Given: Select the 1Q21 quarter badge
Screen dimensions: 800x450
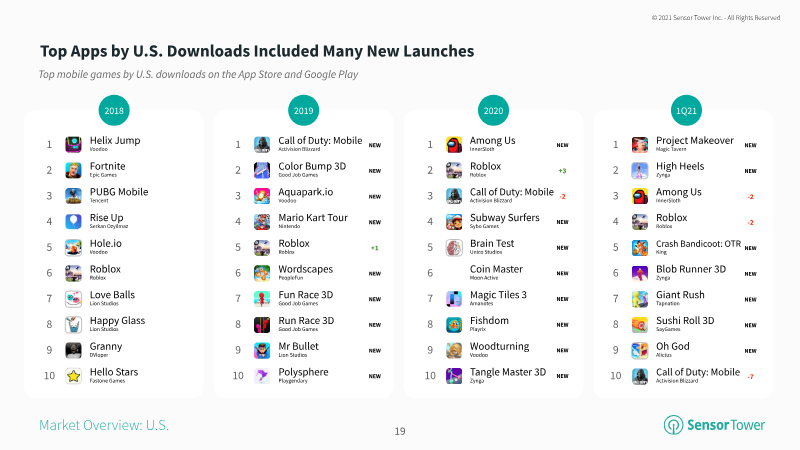Looking at the screenshot, I should (686, 110).
